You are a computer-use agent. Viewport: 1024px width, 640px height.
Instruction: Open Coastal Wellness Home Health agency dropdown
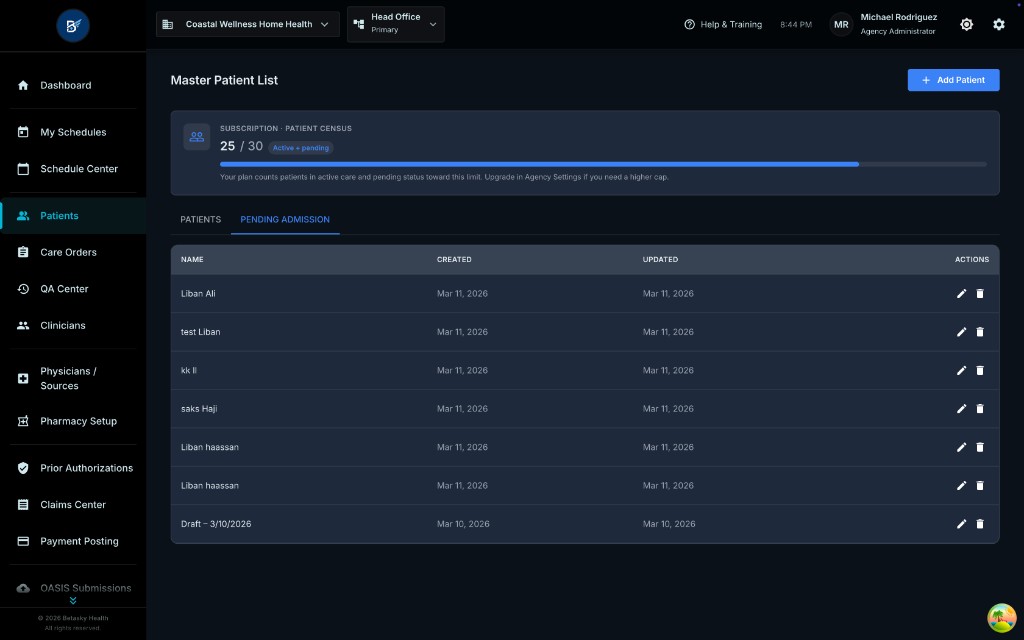click(x=248, y=24)
